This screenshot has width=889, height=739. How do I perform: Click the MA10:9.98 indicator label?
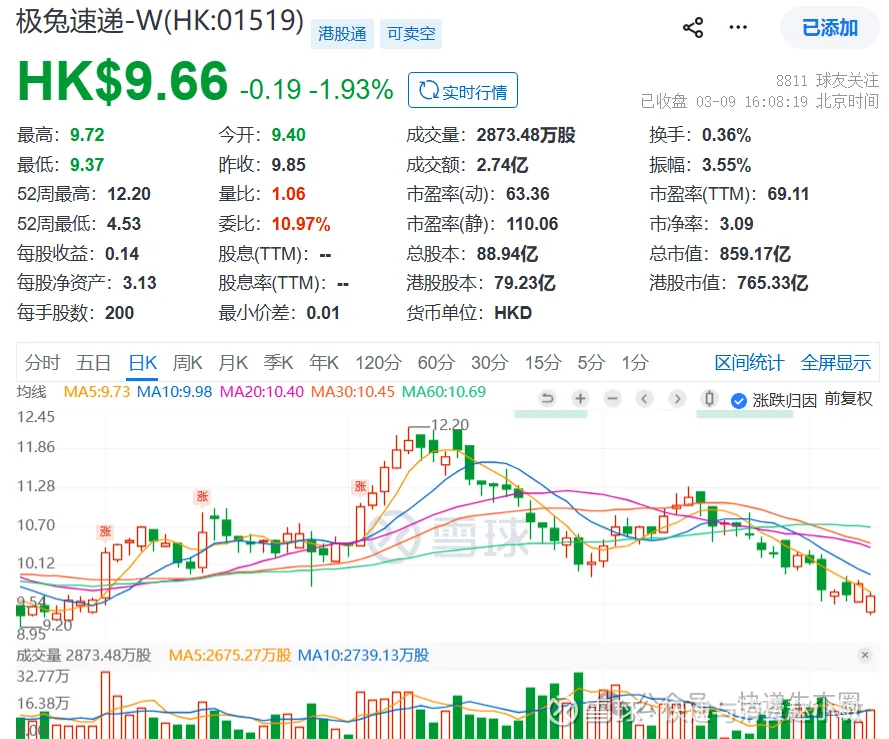click(x=175, y=392)
